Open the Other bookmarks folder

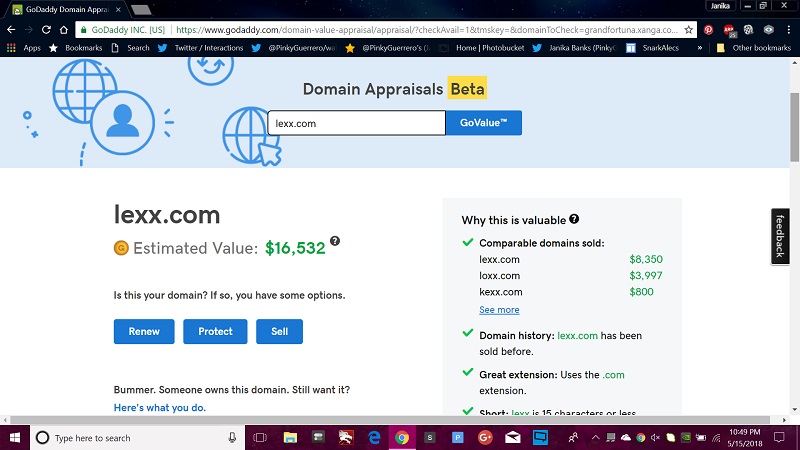tap(754, 48)
